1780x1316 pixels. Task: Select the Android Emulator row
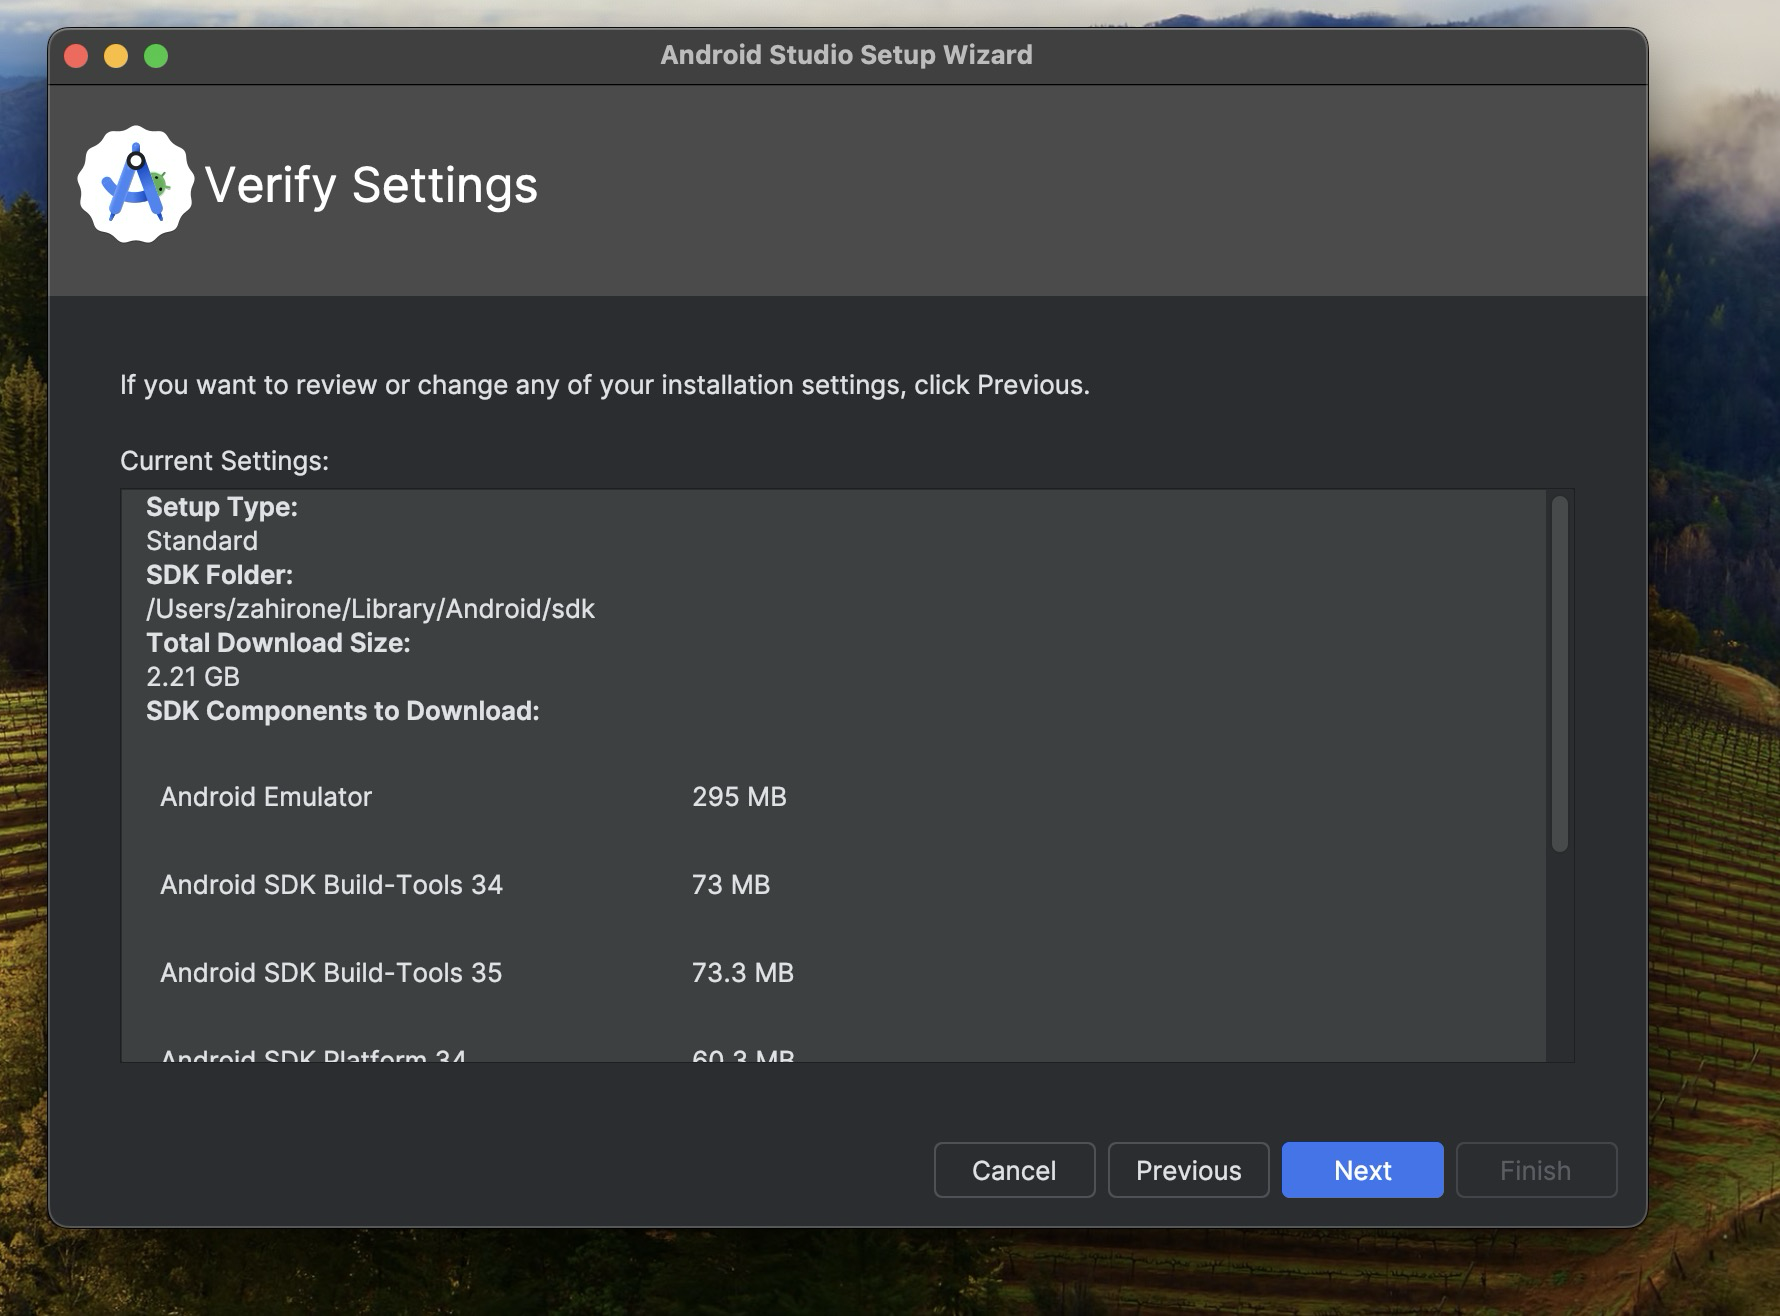[473, 797]
